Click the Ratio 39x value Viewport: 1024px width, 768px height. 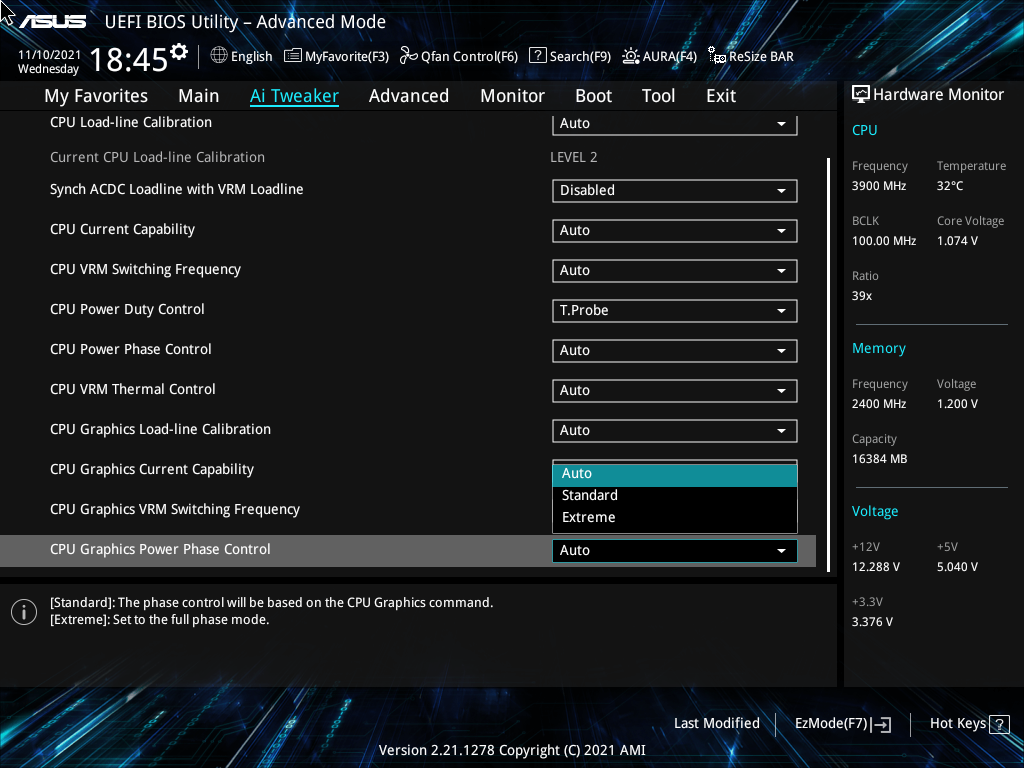click(x=862, y=296)
